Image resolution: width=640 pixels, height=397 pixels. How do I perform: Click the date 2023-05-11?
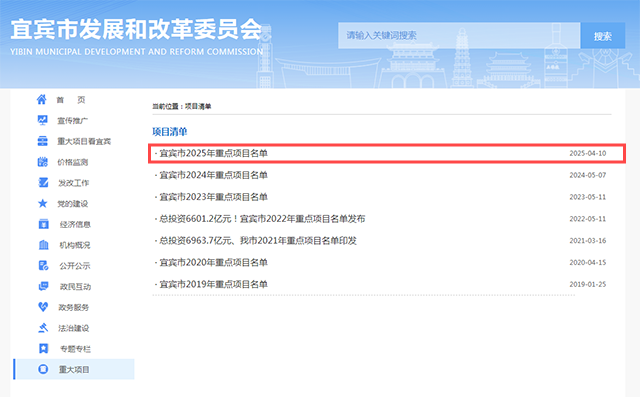[x=588, y=197]
